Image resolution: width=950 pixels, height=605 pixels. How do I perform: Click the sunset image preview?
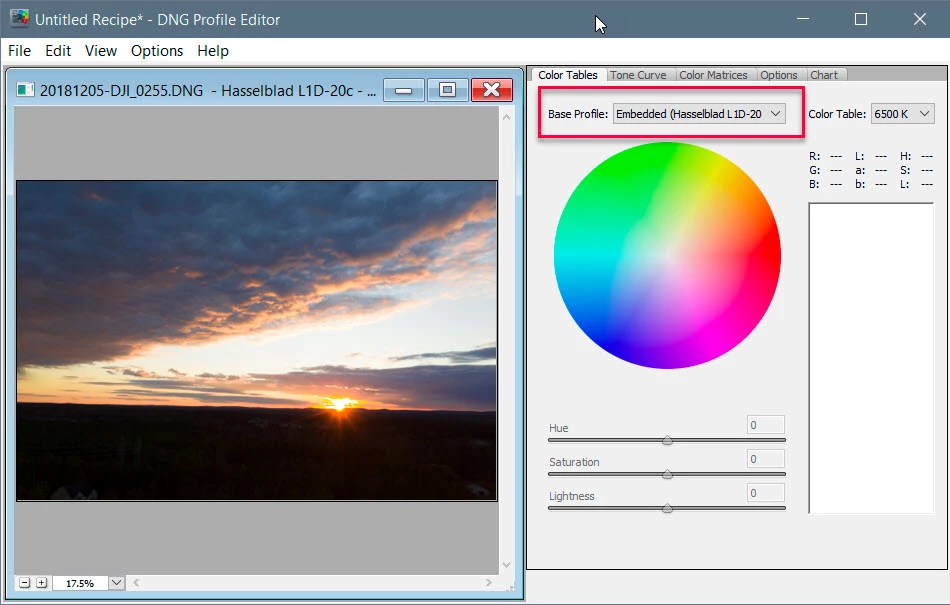(x=256, y=340)
